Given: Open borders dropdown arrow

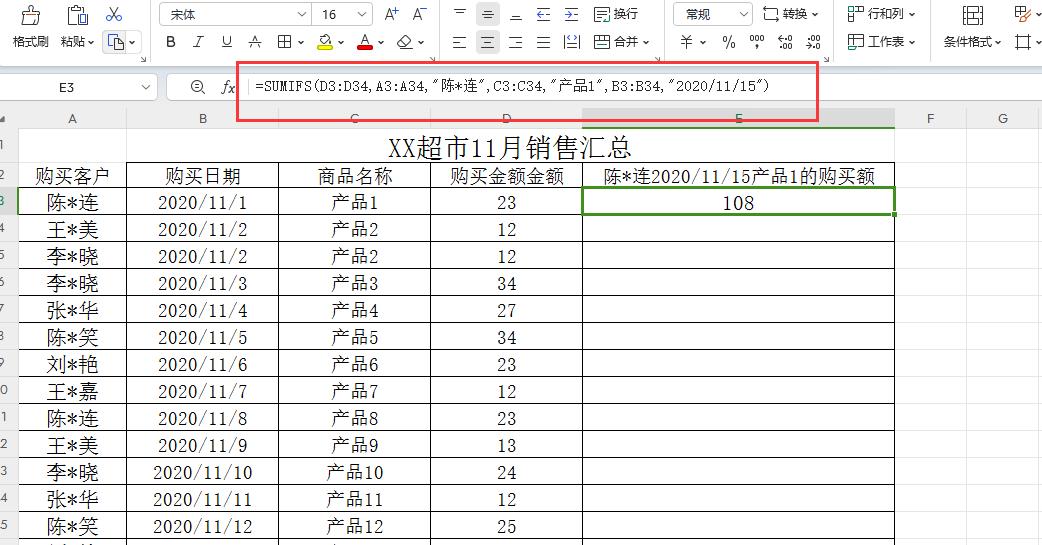Looking at the screenshot, I should (x=301, y=43).
